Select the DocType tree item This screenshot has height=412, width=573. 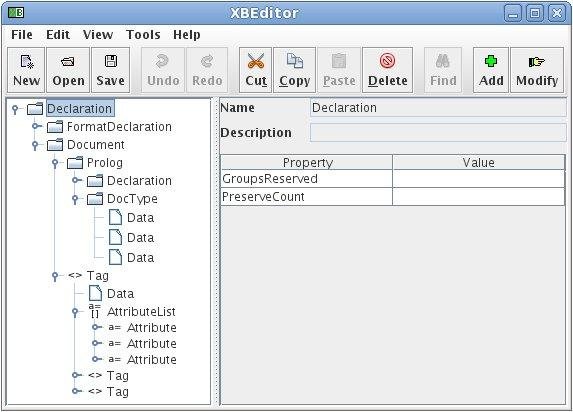click(x=132, y=199)
